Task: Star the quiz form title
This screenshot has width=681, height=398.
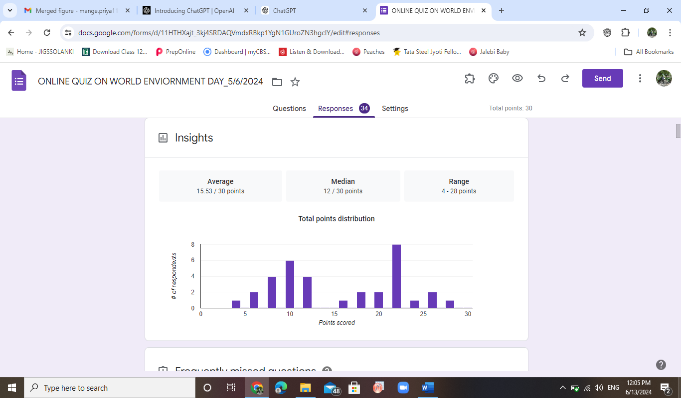Action: pyautogui.click(x=295, y=82)
